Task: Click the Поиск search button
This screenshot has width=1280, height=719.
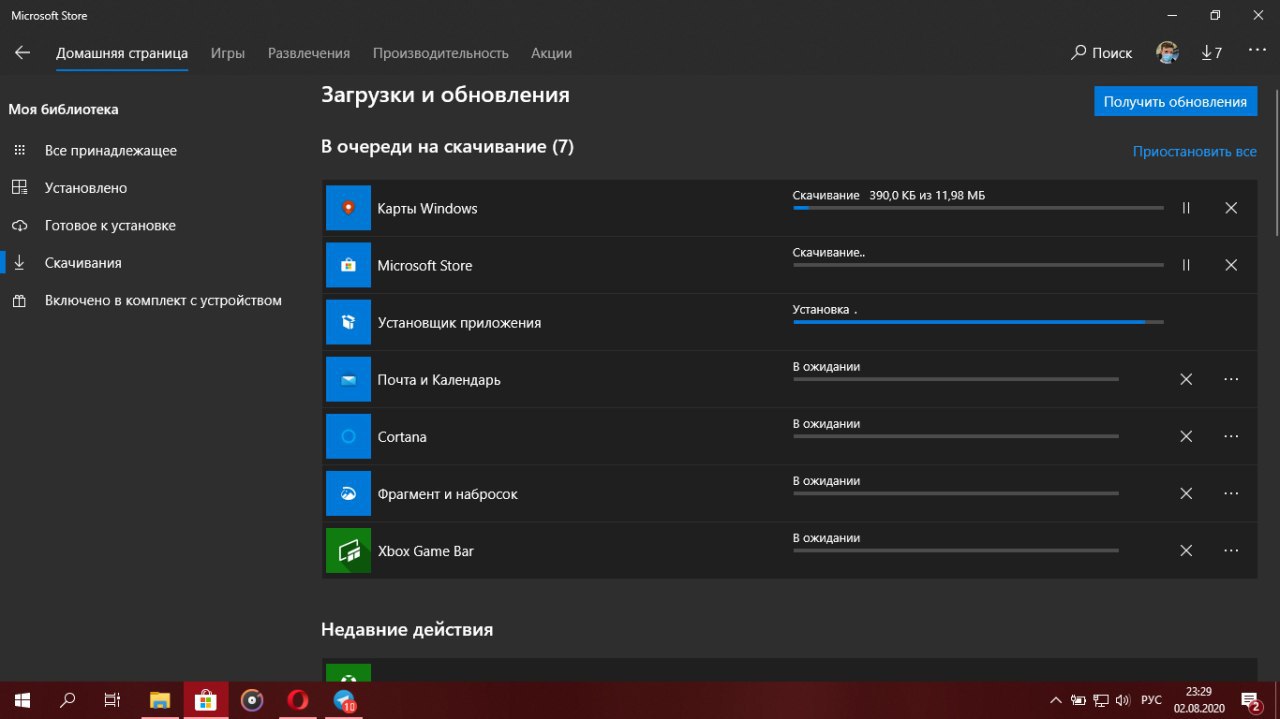Action: (x=1102, y=53)
